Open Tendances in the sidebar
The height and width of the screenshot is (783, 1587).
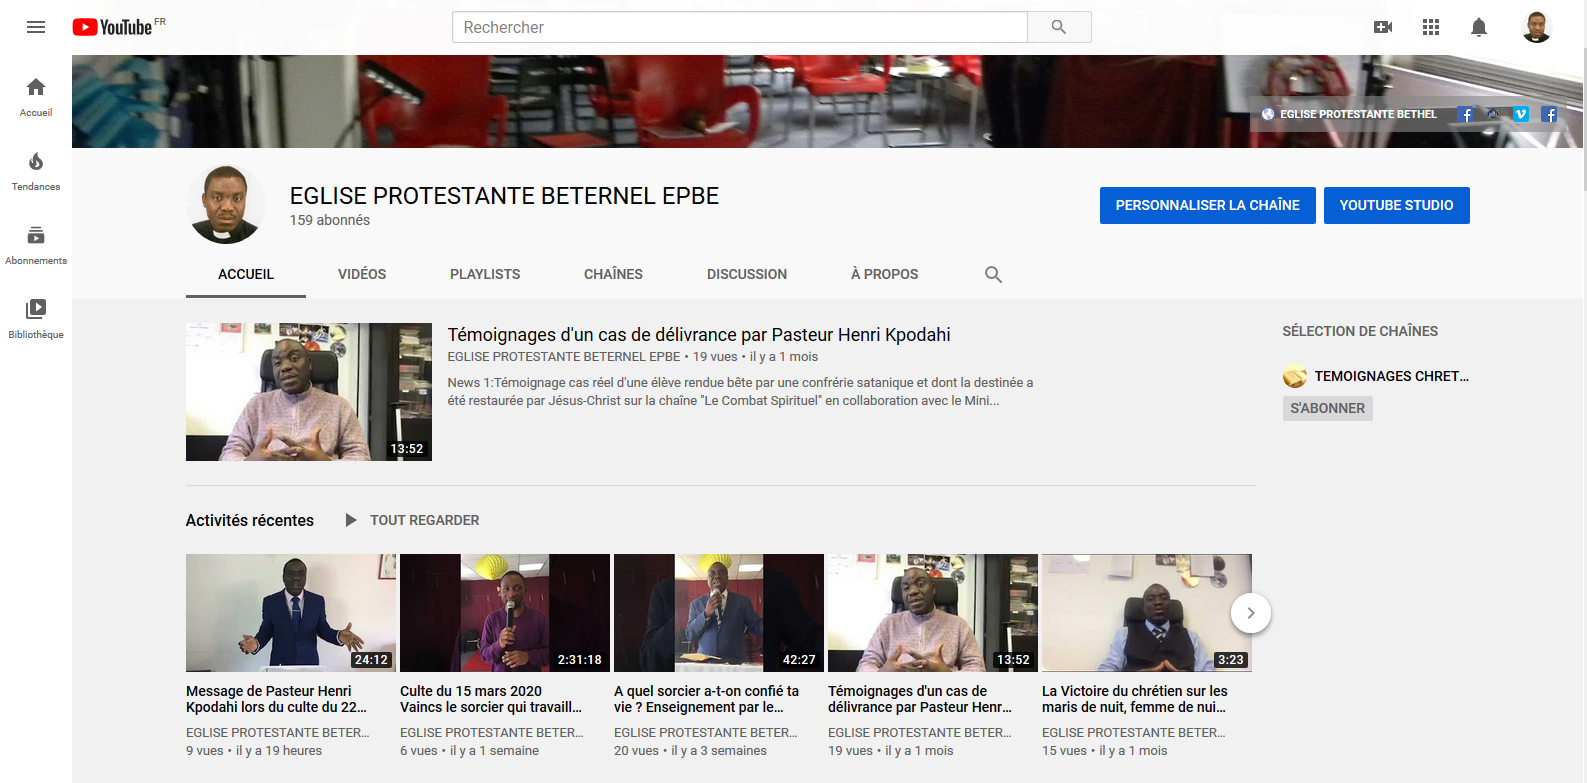(x=36, y=171)
